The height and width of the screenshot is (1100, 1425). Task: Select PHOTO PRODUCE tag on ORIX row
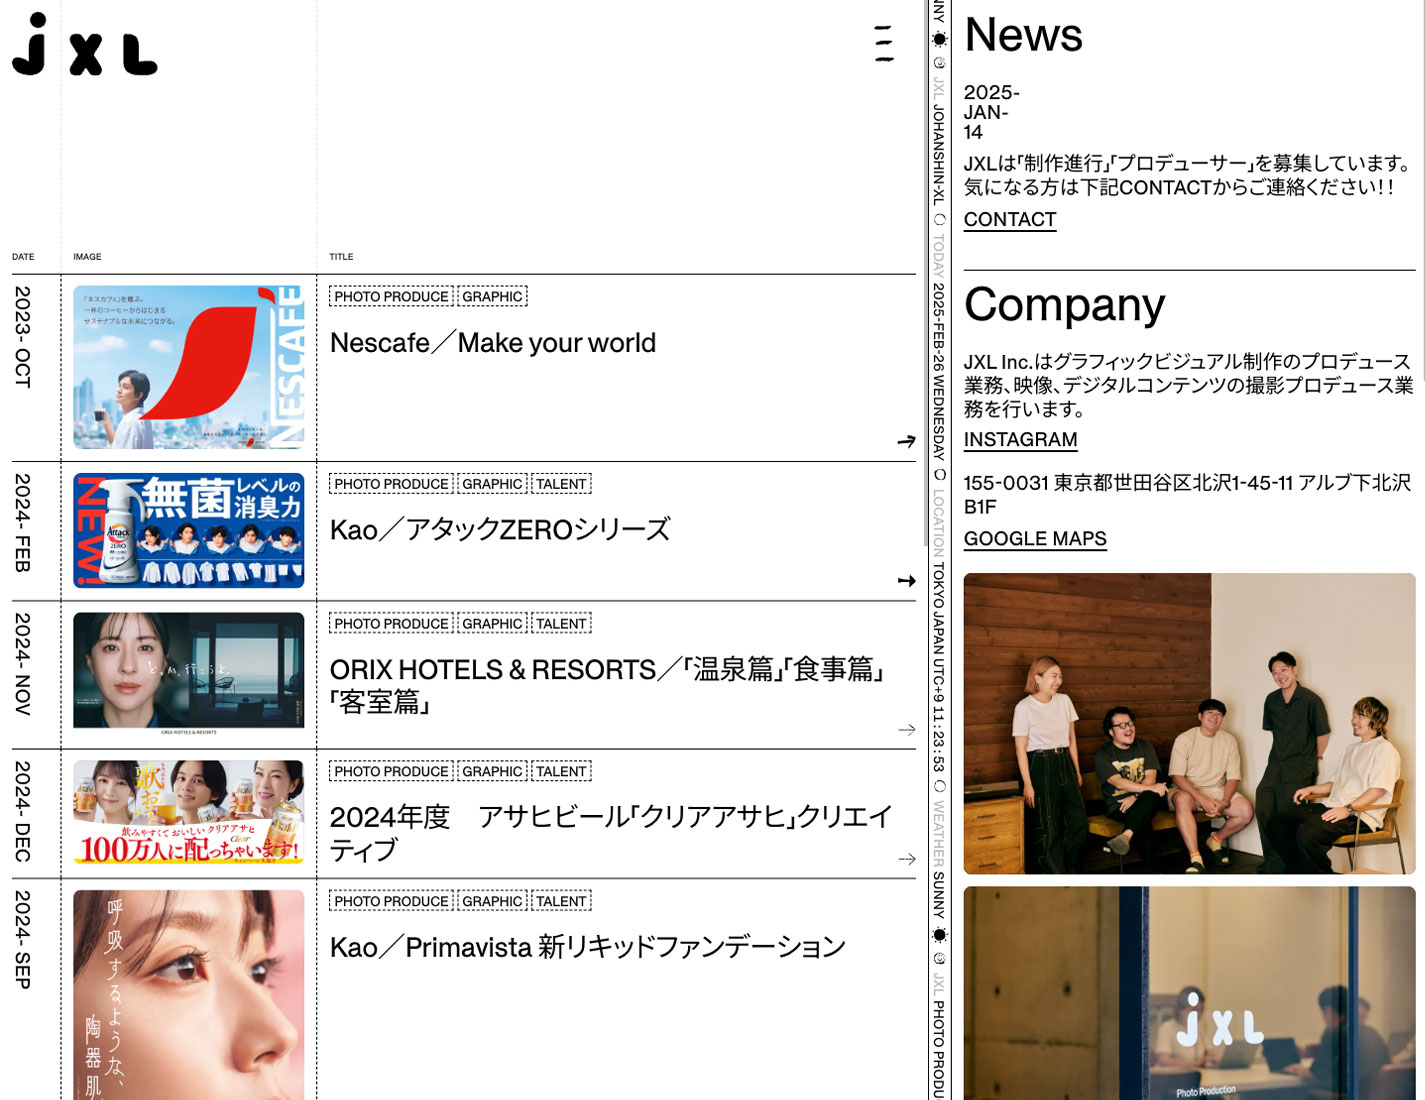point(391,624)
